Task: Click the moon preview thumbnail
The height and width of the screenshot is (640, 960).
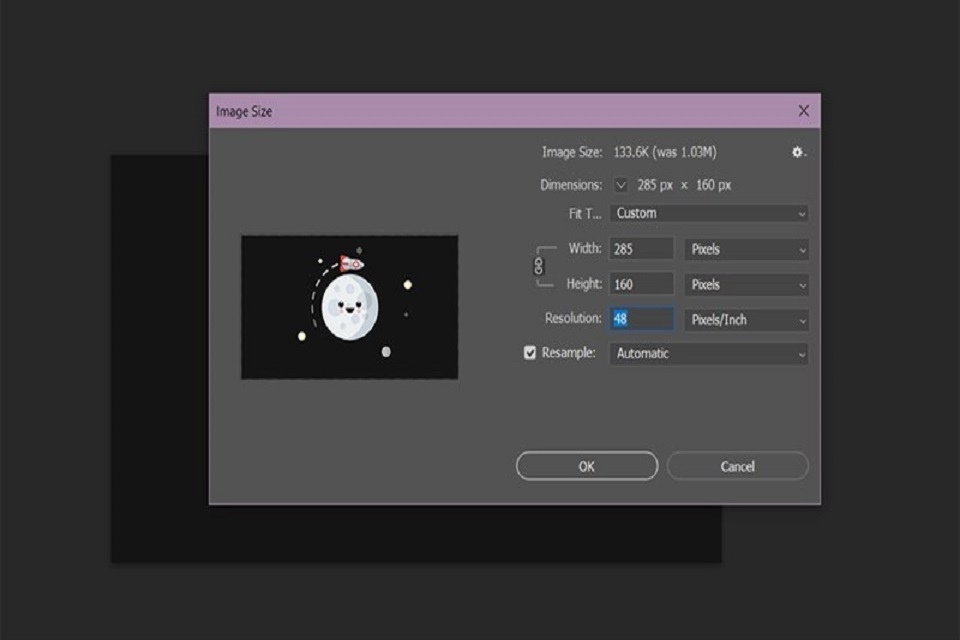Action: coord(350,307)
